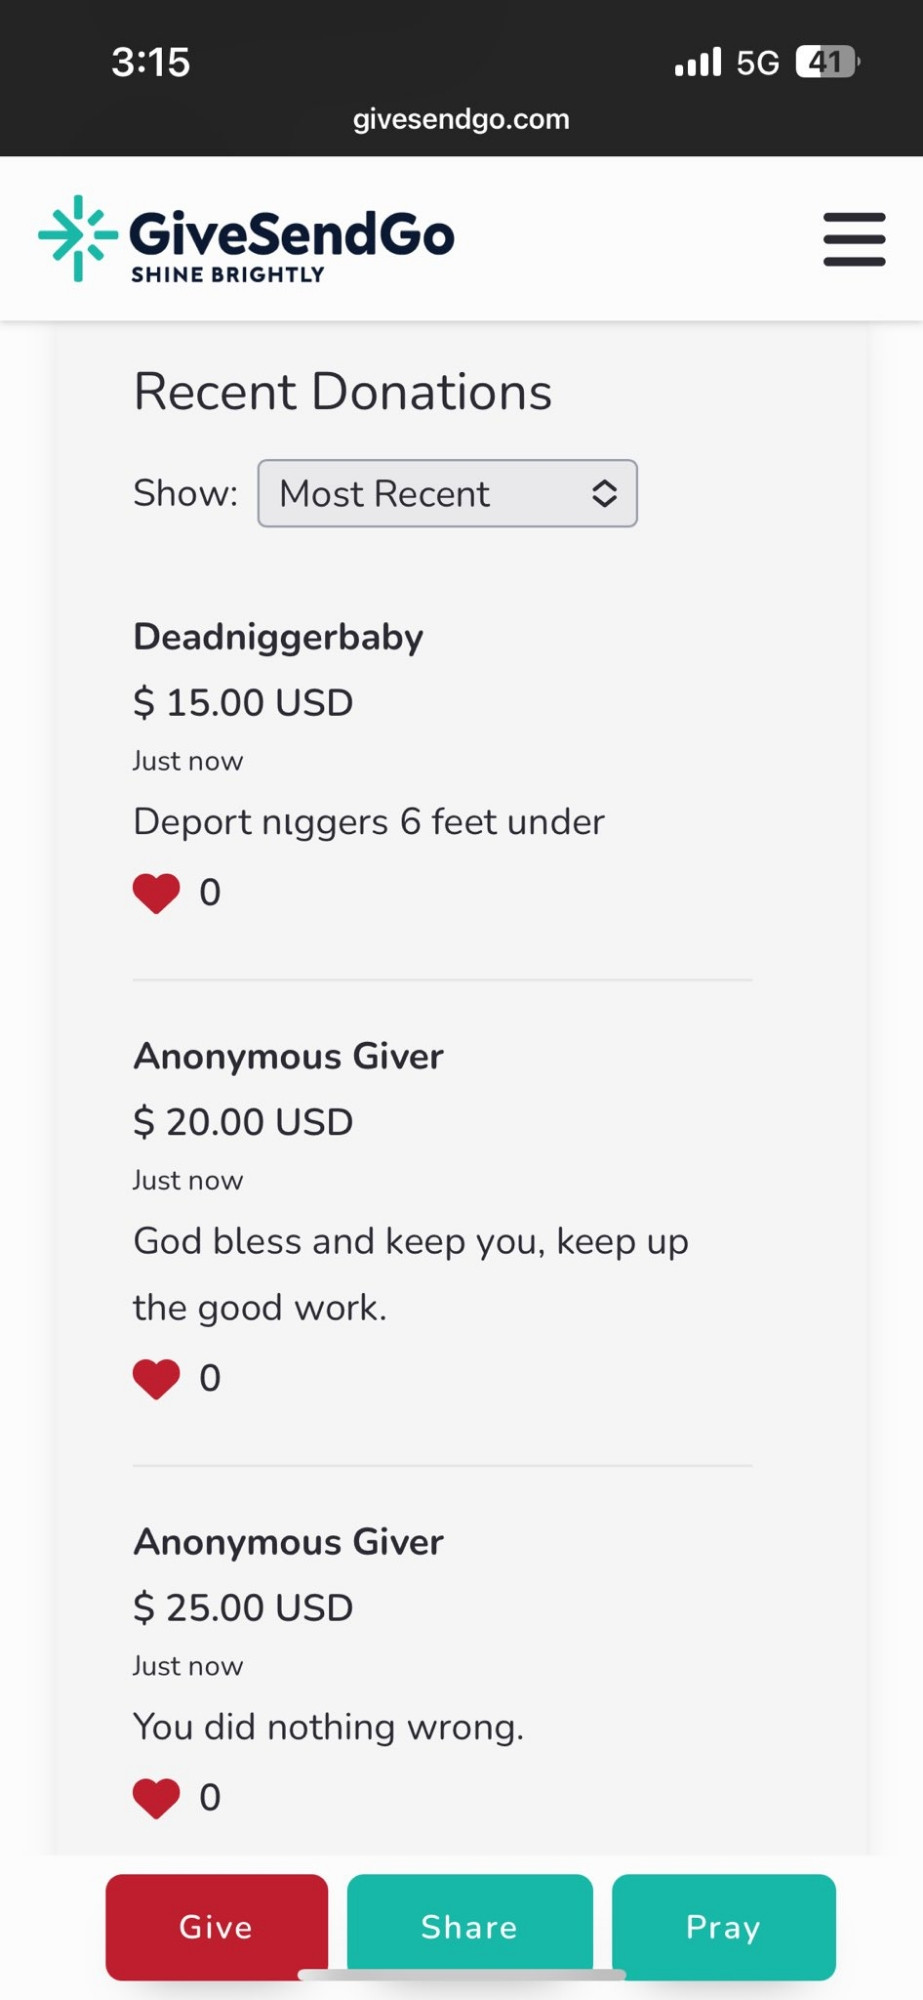Tap the GiveSendGo Shine Brightly wordmark
The image size is (923, 2000).
tap(291, 244)
